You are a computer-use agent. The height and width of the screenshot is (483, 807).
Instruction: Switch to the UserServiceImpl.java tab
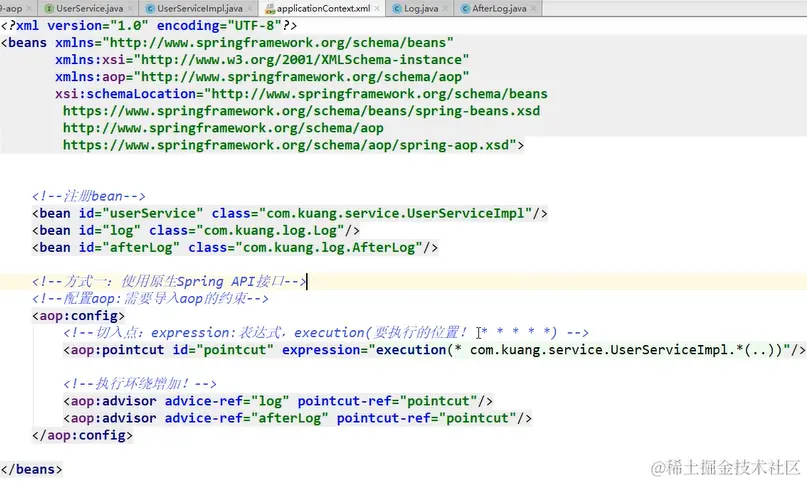(200, 8)
